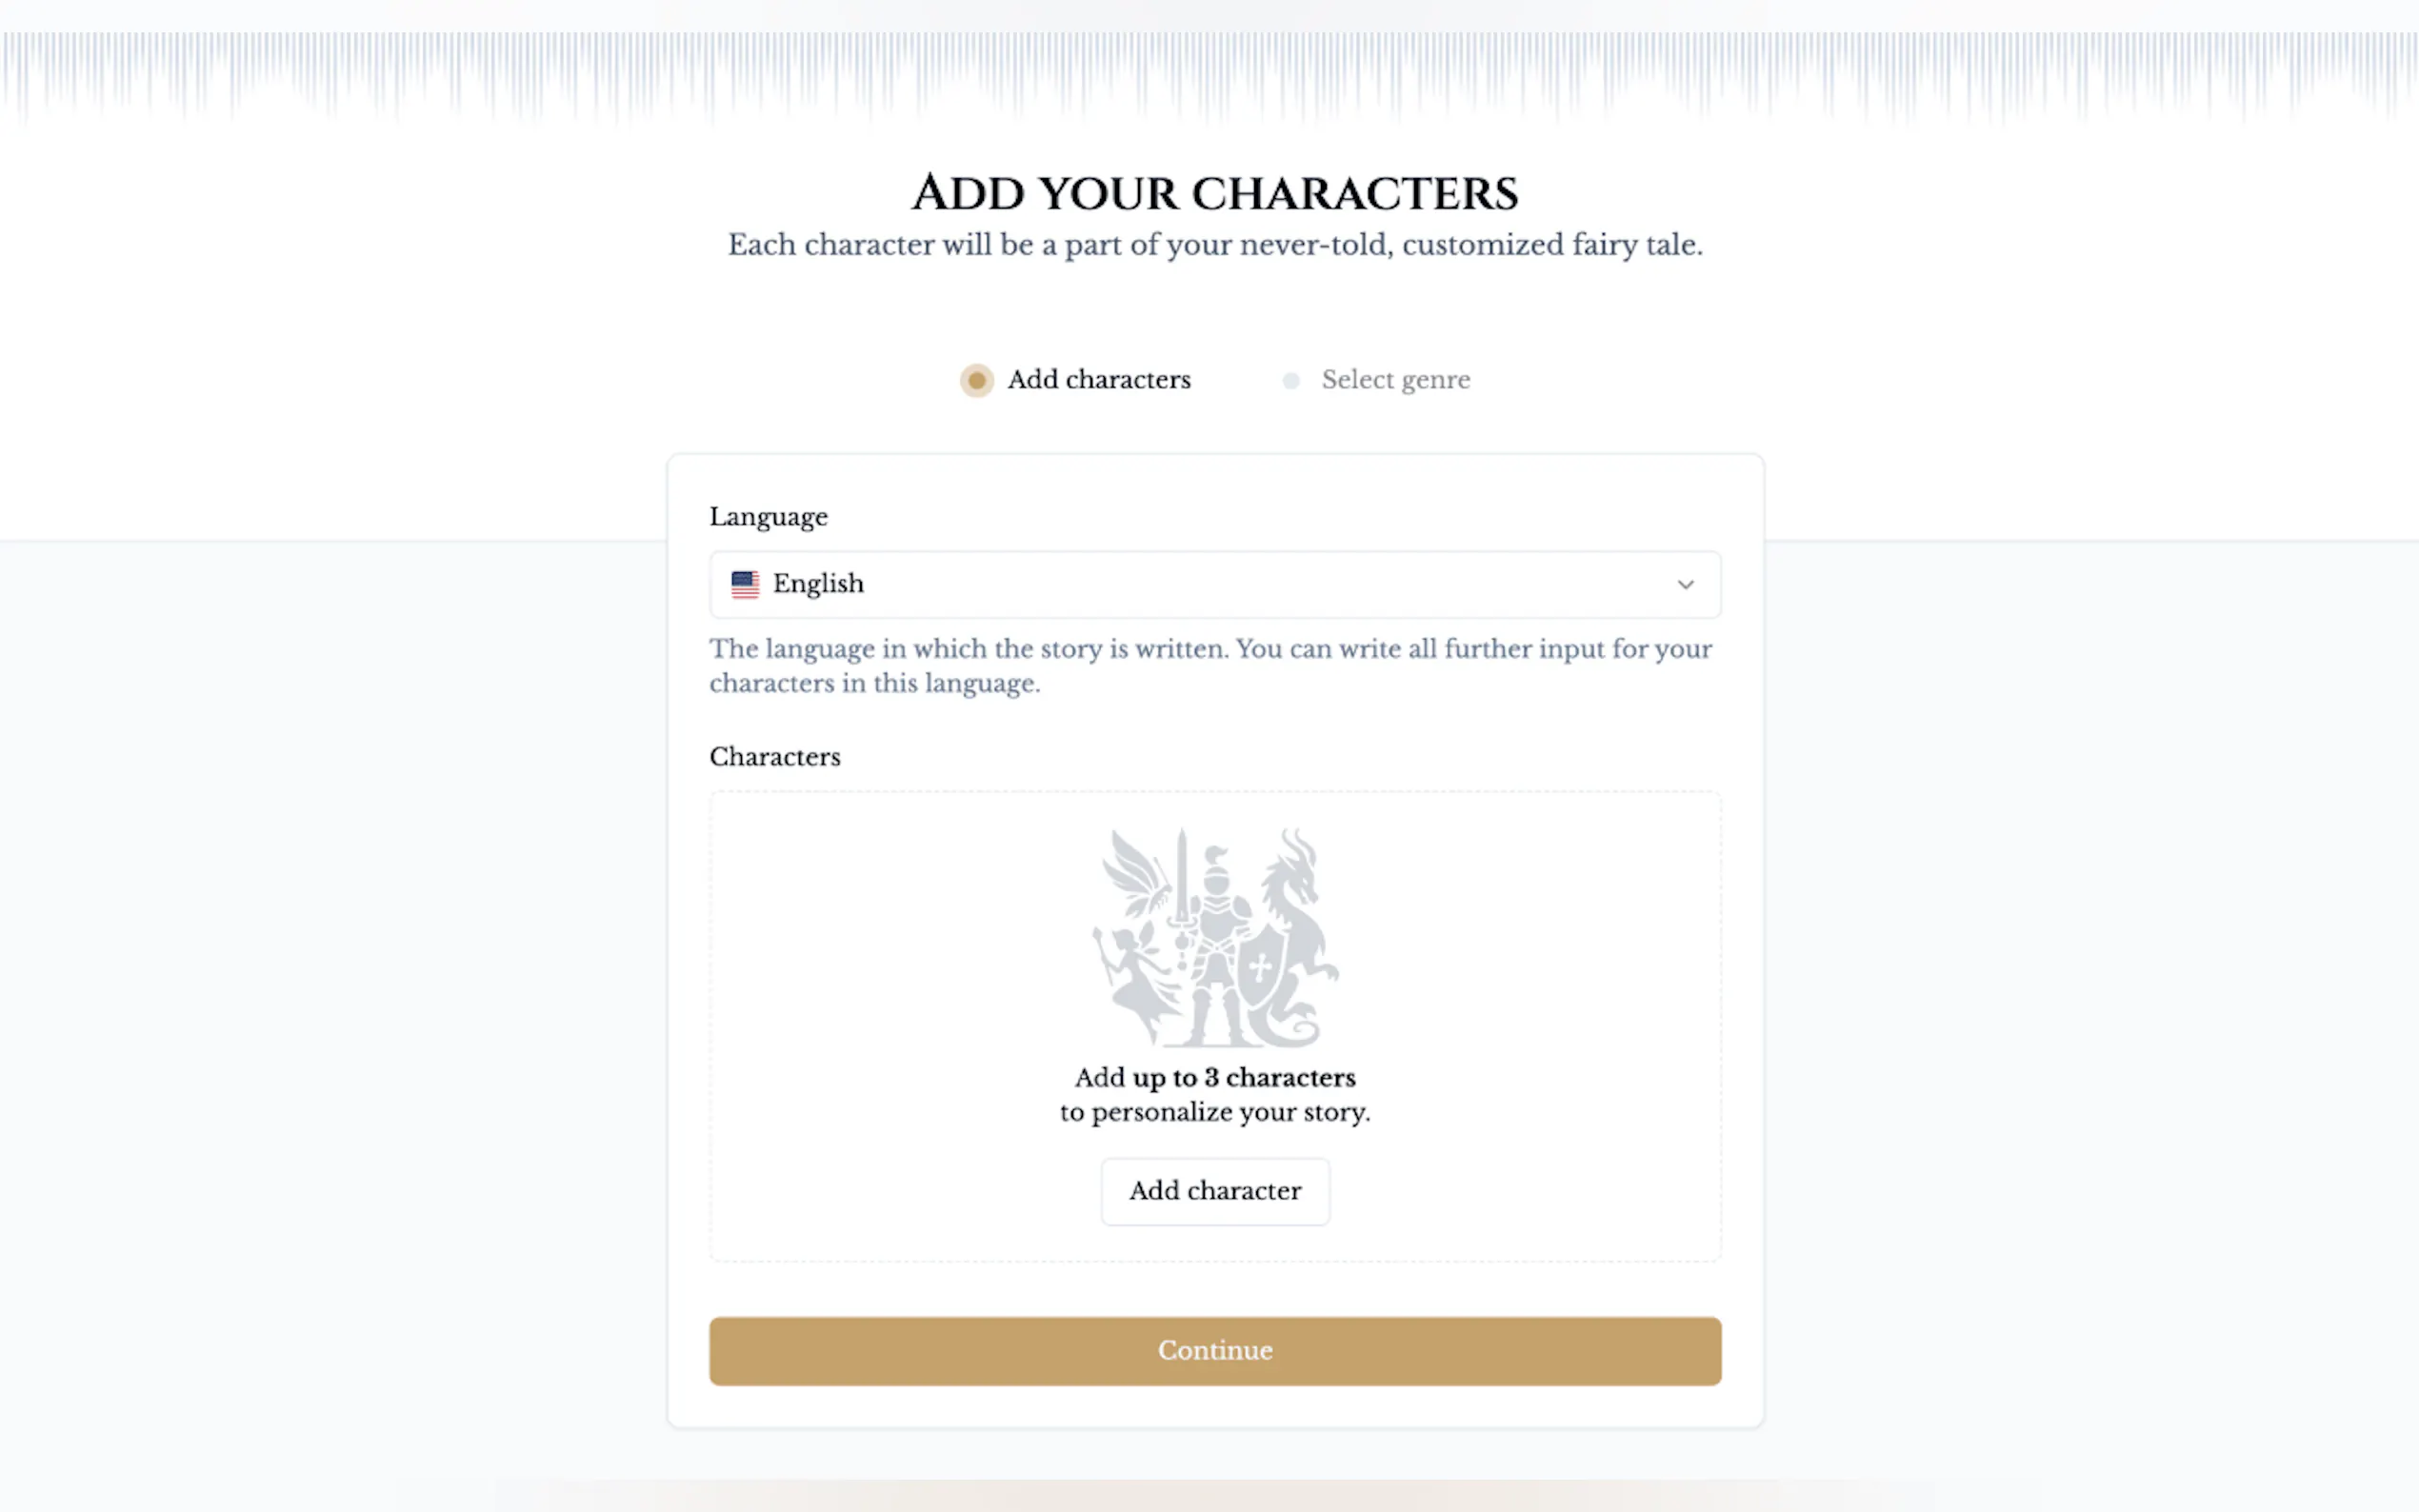This screenshot has width=2419, height=1512.
Task: Click the fairy tale subtitle text
Action: (x=1214, y=245)
